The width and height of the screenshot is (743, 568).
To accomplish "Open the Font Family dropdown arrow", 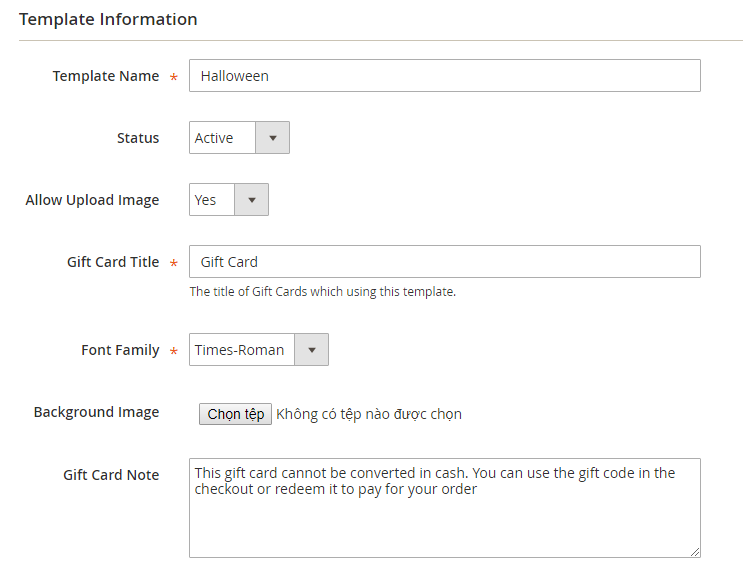I will (312, 350).
